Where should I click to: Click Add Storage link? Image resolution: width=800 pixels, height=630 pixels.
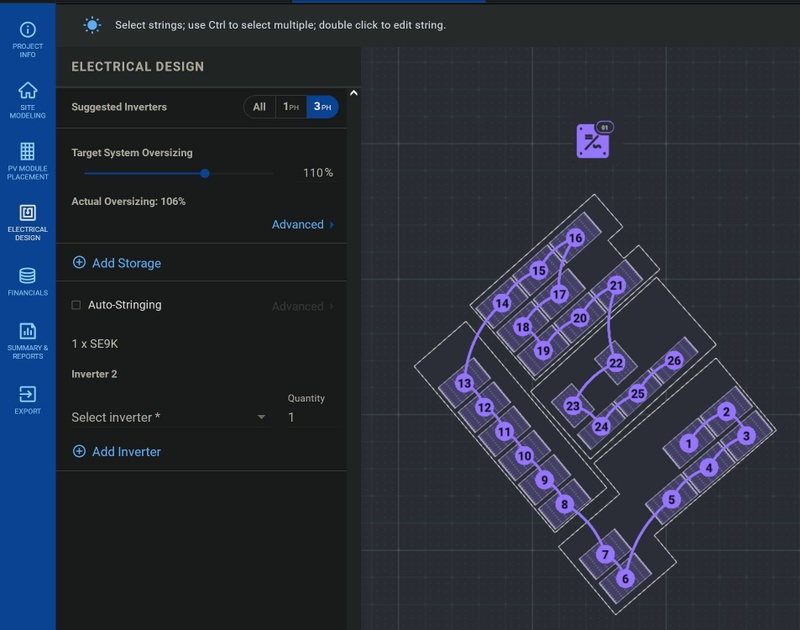(127, 263)
